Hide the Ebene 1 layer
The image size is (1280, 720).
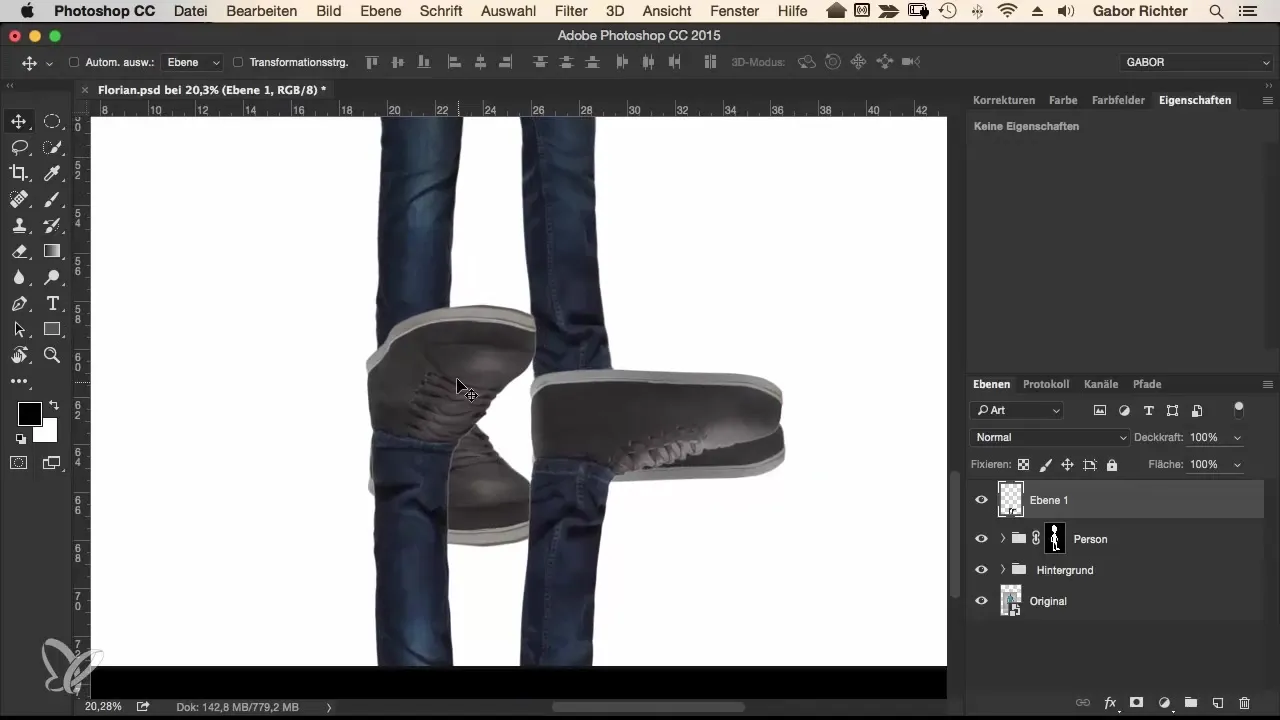981,500
